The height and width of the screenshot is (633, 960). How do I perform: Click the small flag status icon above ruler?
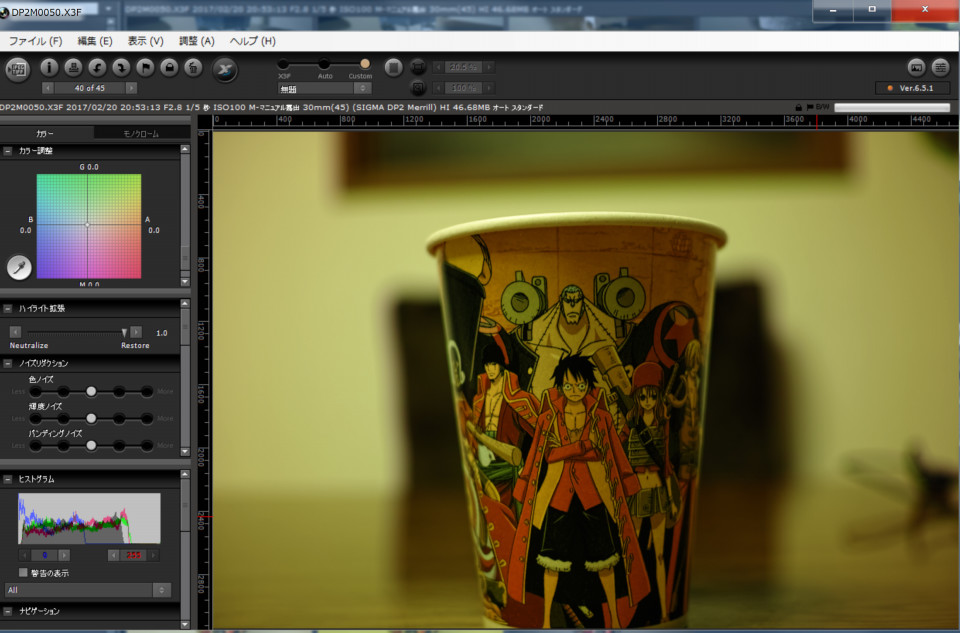coord(809,107)
